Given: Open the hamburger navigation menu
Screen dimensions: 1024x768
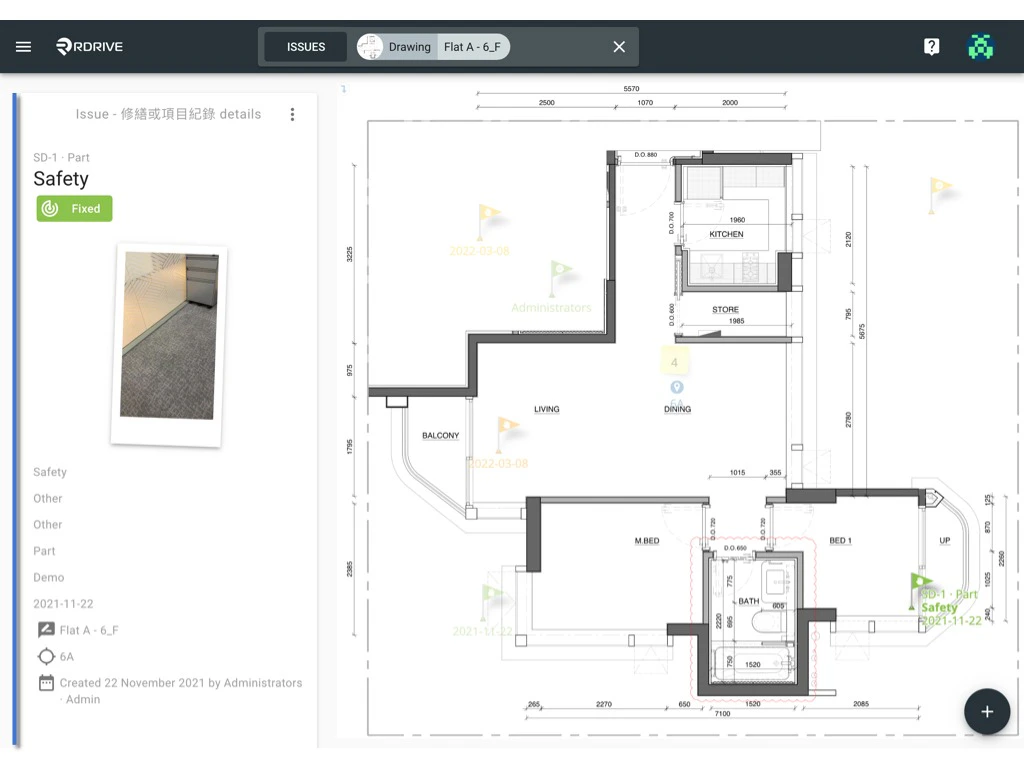Looking at the screenshot, I should [x=23, y=46].
